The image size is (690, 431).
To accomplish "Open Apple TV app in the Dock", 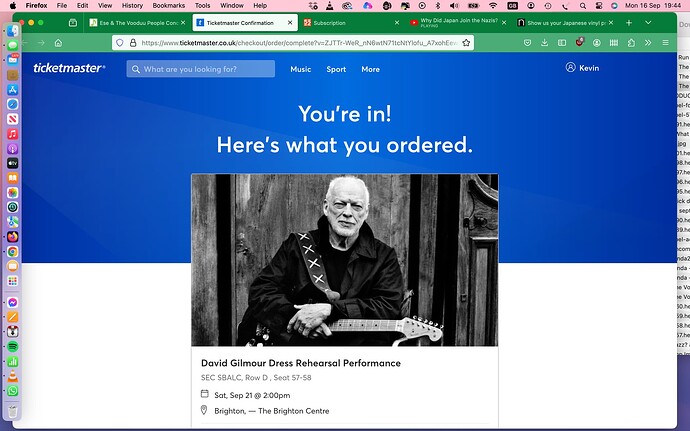I will pyautogui.click(x=13, y=163).
